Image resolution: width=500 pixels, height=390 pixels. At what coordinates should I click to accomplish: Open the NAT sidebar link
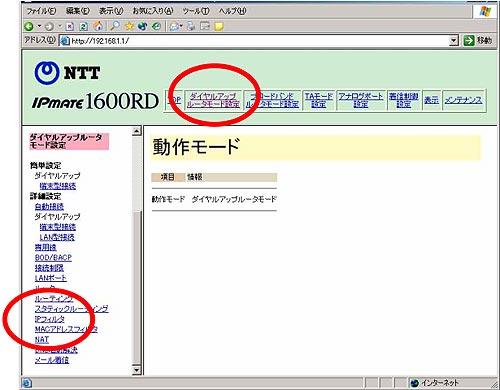(x=42, y=340)
